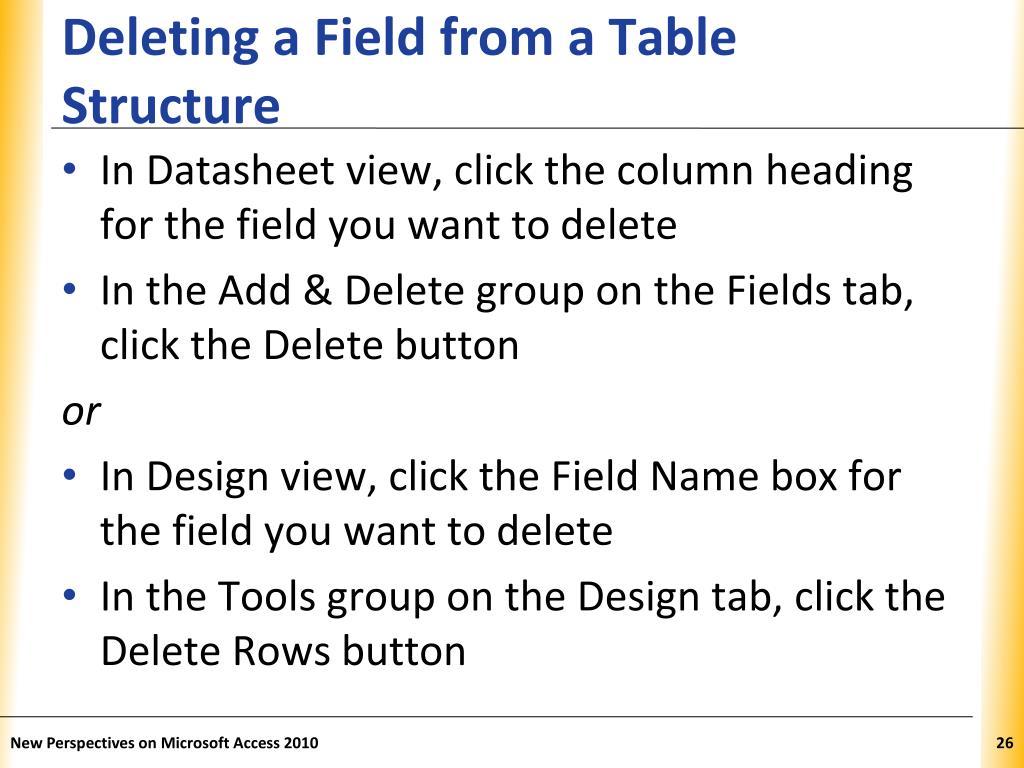
Task: Select the text "In Datasheet view, click the column heading"
Action: pyautogui.click(x=507, y=172)
